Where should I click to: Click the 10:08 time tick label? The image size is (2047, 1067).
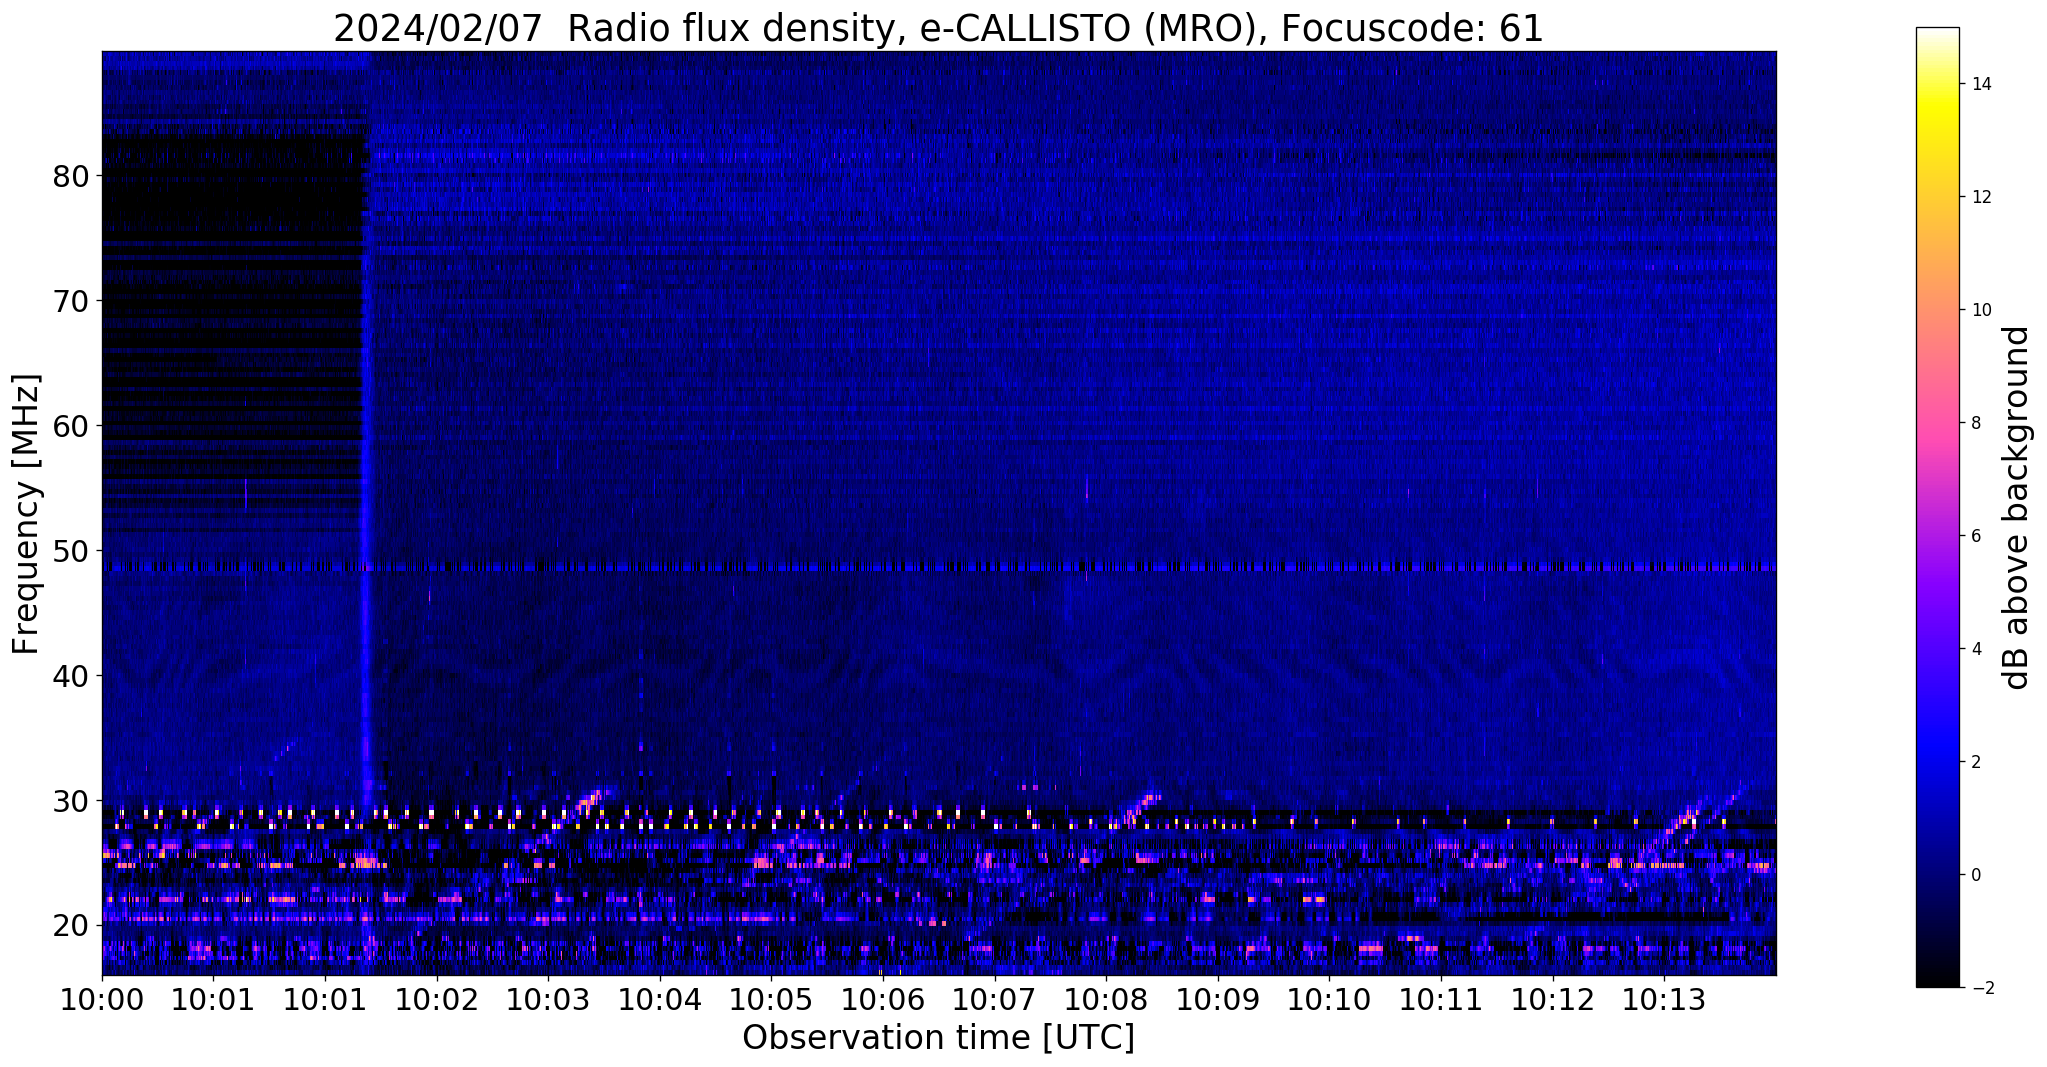click(x=1106, y=1000)
